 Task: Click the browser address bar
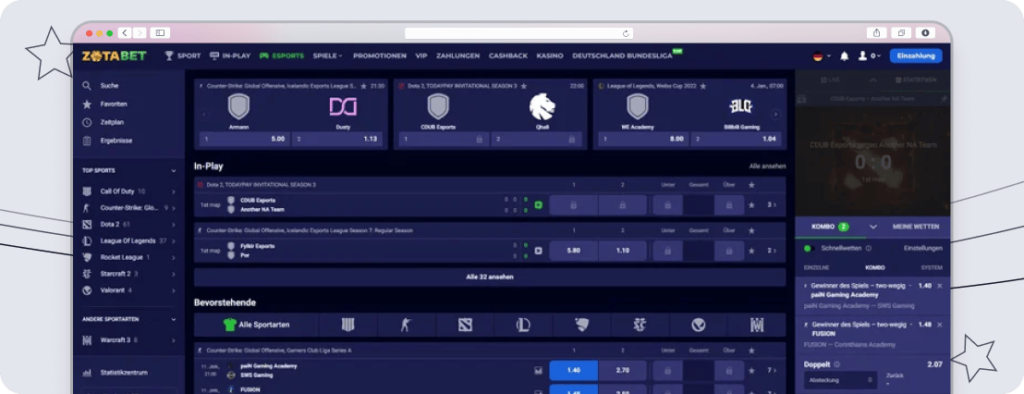[x=519, y=33]
